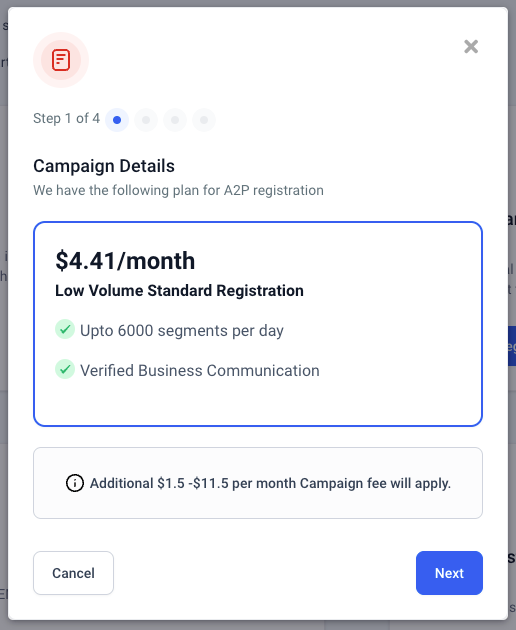Image resolution: width=516 pixels, height=630 pixels.
Task: Proceed with the Next button
Action: [x=449, y=573]
